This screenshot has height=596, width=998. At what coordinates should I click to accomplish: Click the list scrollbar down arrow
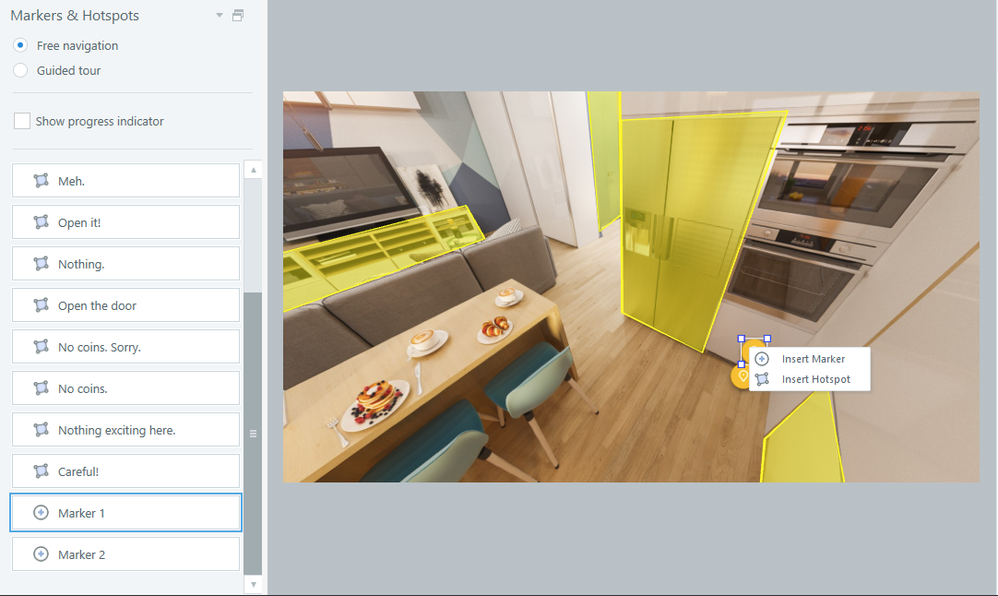pos(253,584)
